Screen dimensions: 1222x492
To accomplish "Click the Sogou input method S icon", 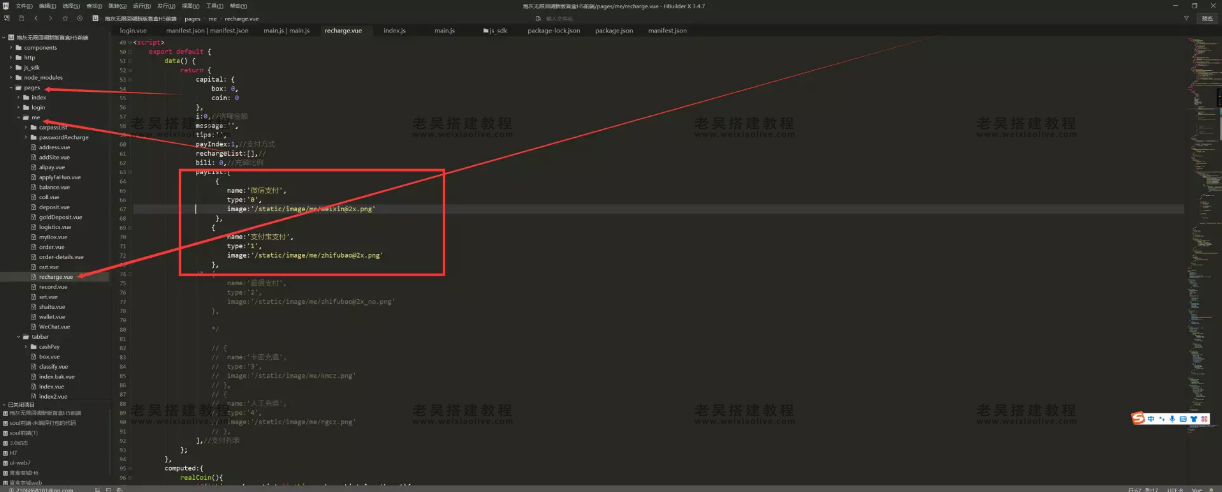I will (1138, 418).
